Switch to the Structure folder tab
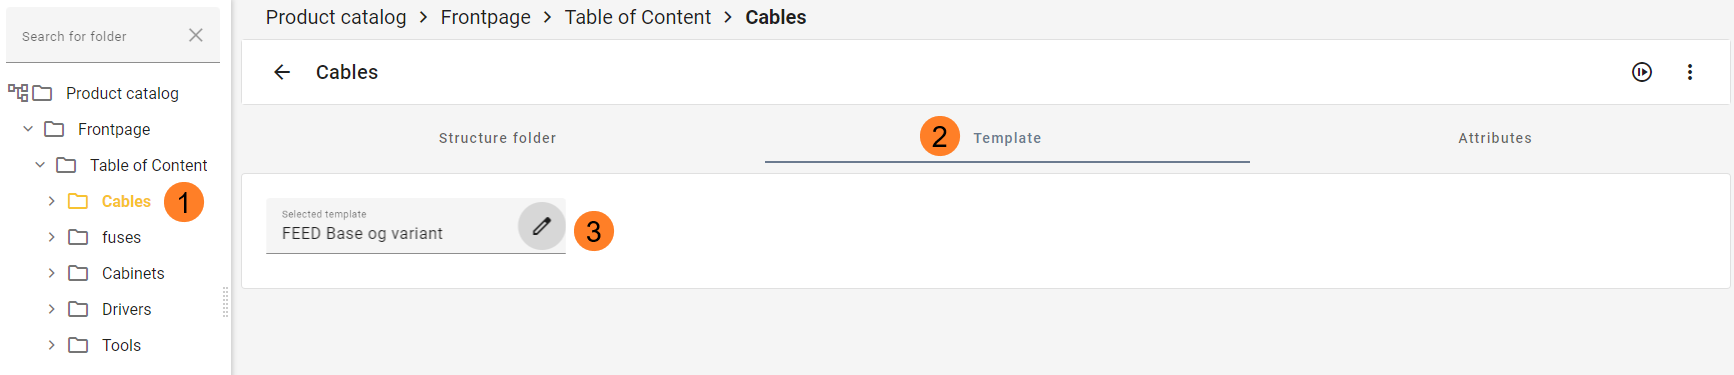 pos(497,138)
